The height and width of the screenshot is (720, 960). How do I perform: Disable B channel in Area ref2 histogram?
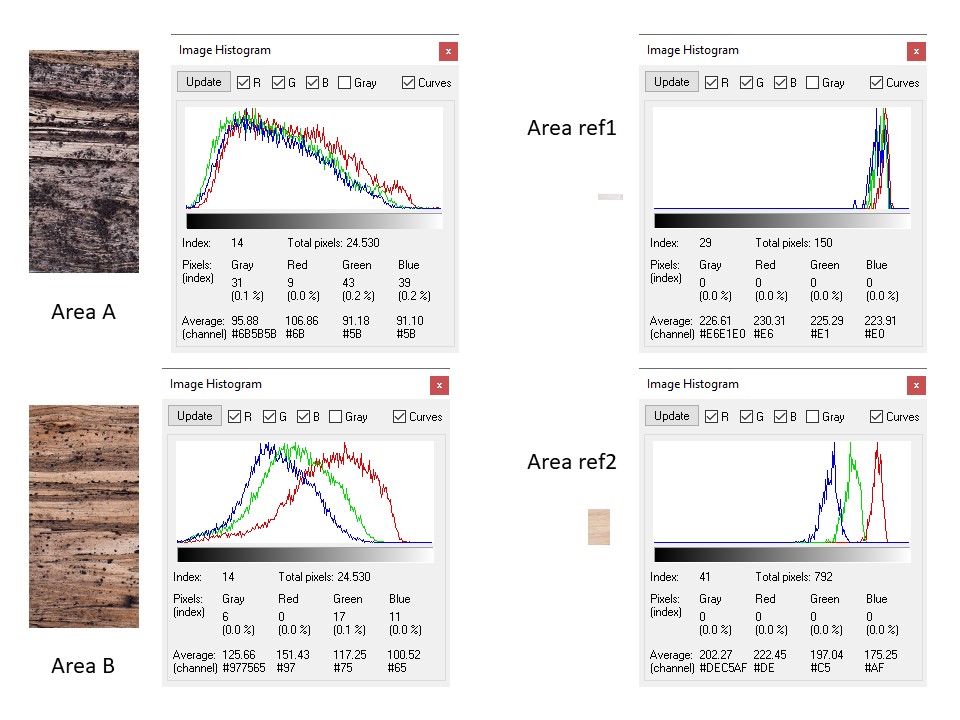[x=781, y=417]
